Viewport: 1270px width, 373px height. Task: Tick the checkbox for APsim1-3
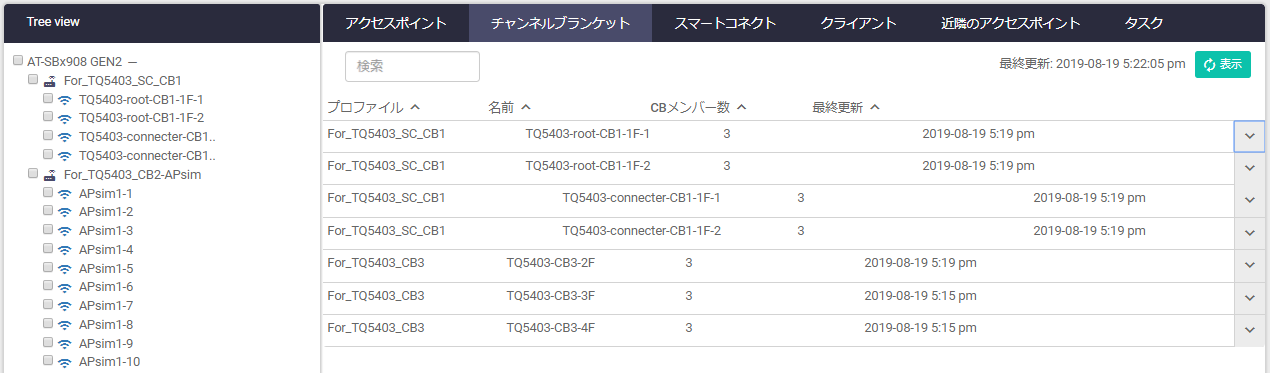(x=48, y=230)
